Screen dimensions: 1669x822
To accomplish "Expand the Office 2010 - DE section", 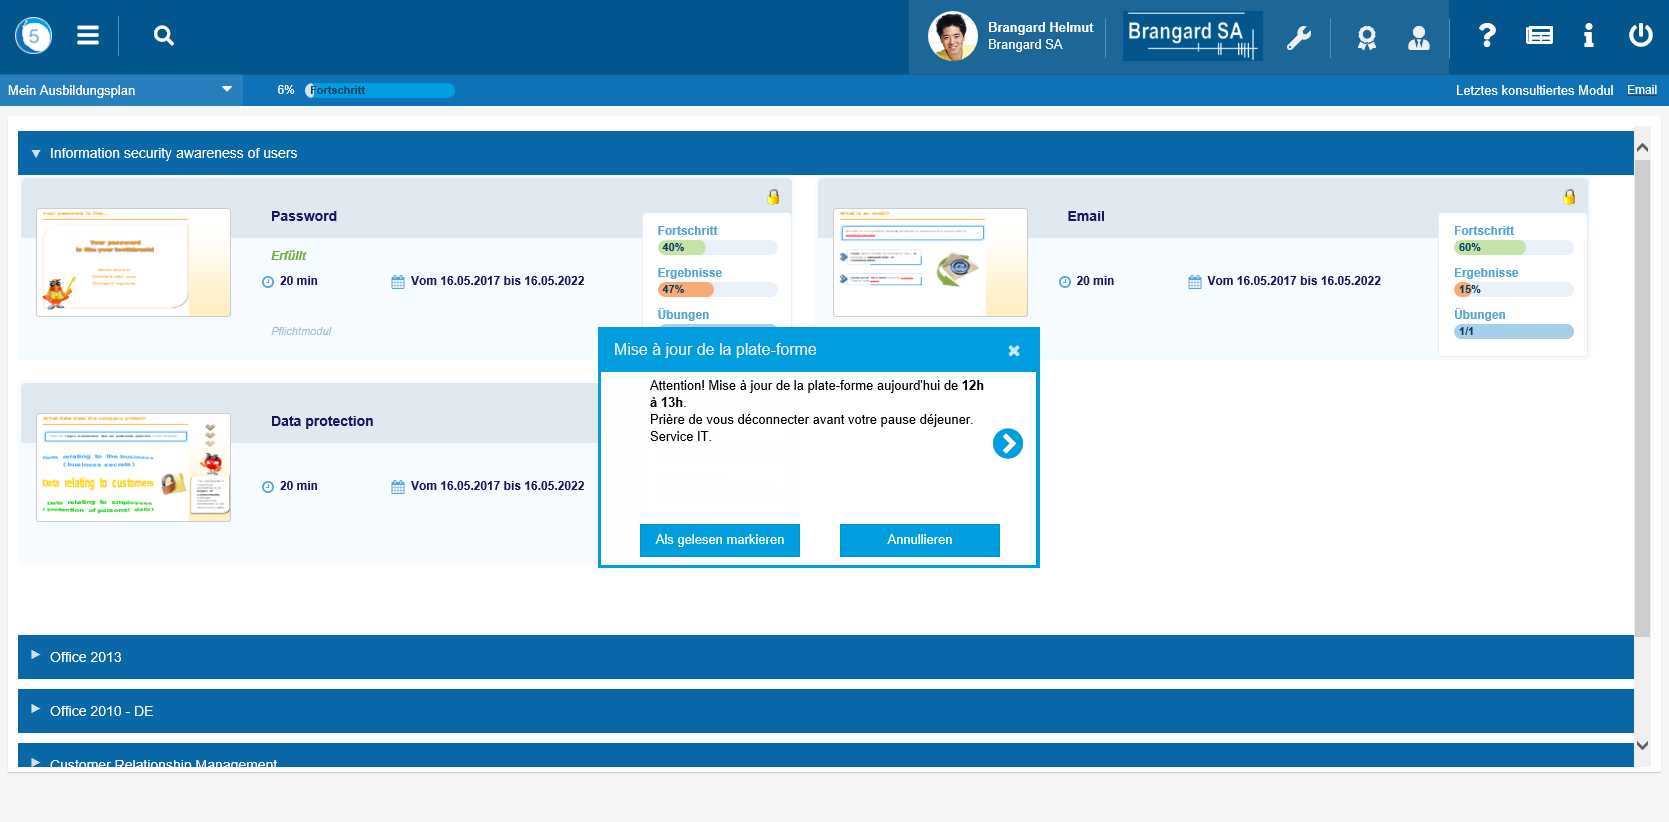I will tap(101, 711).
